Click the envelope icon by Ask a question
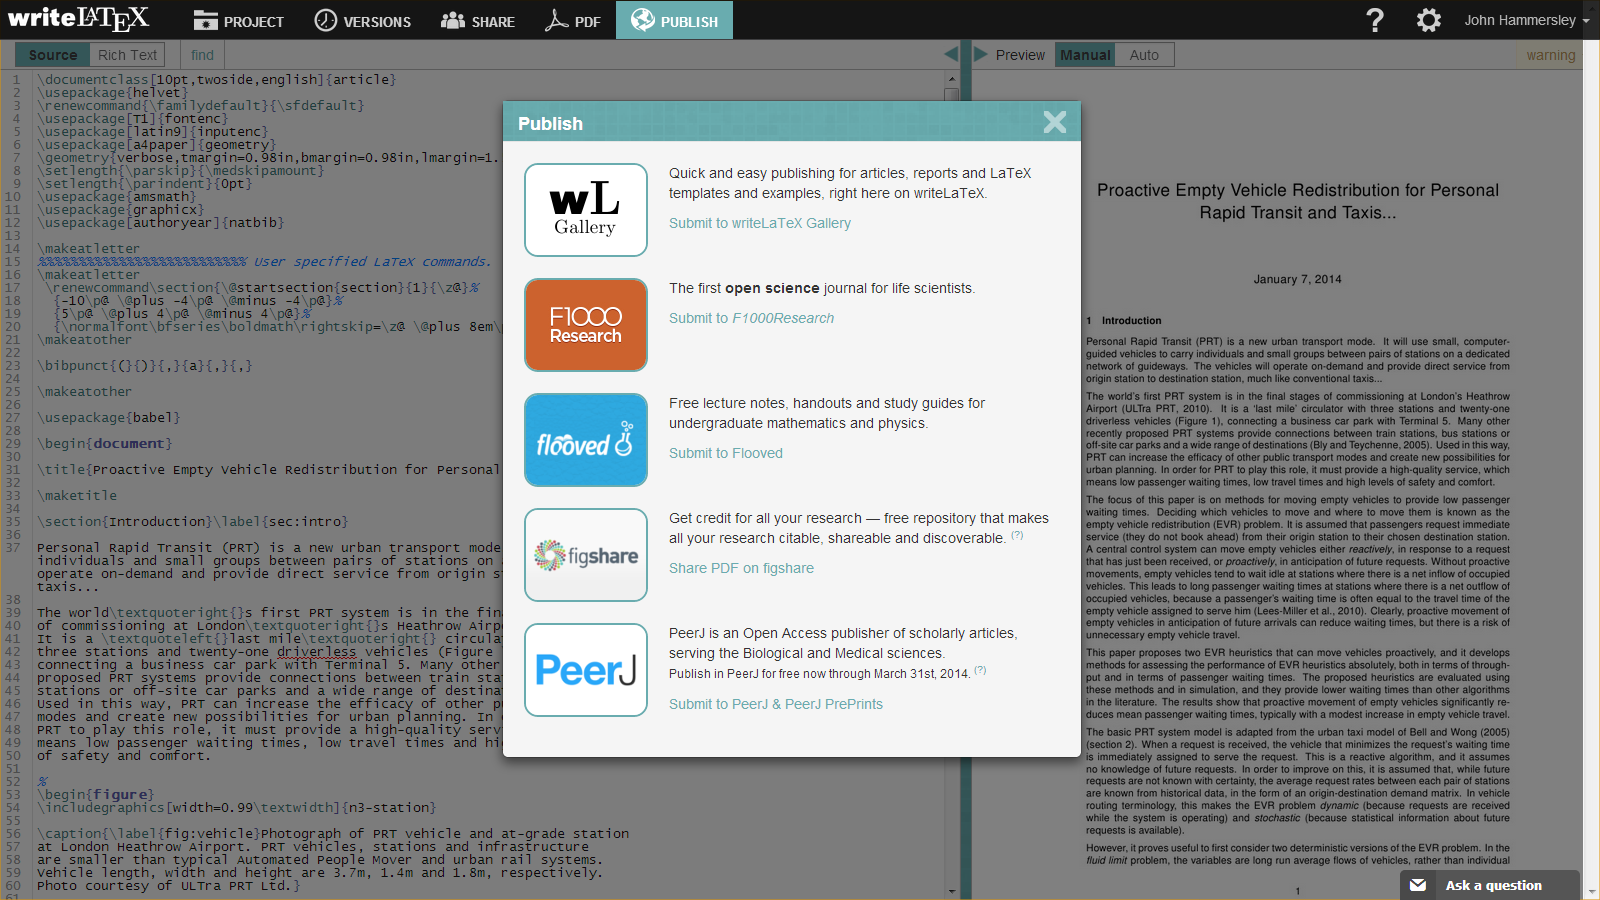 pos(1418,885)
